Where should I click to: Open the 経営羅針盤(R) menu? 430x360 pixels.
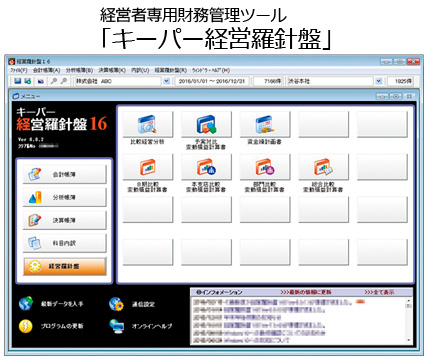170,70
